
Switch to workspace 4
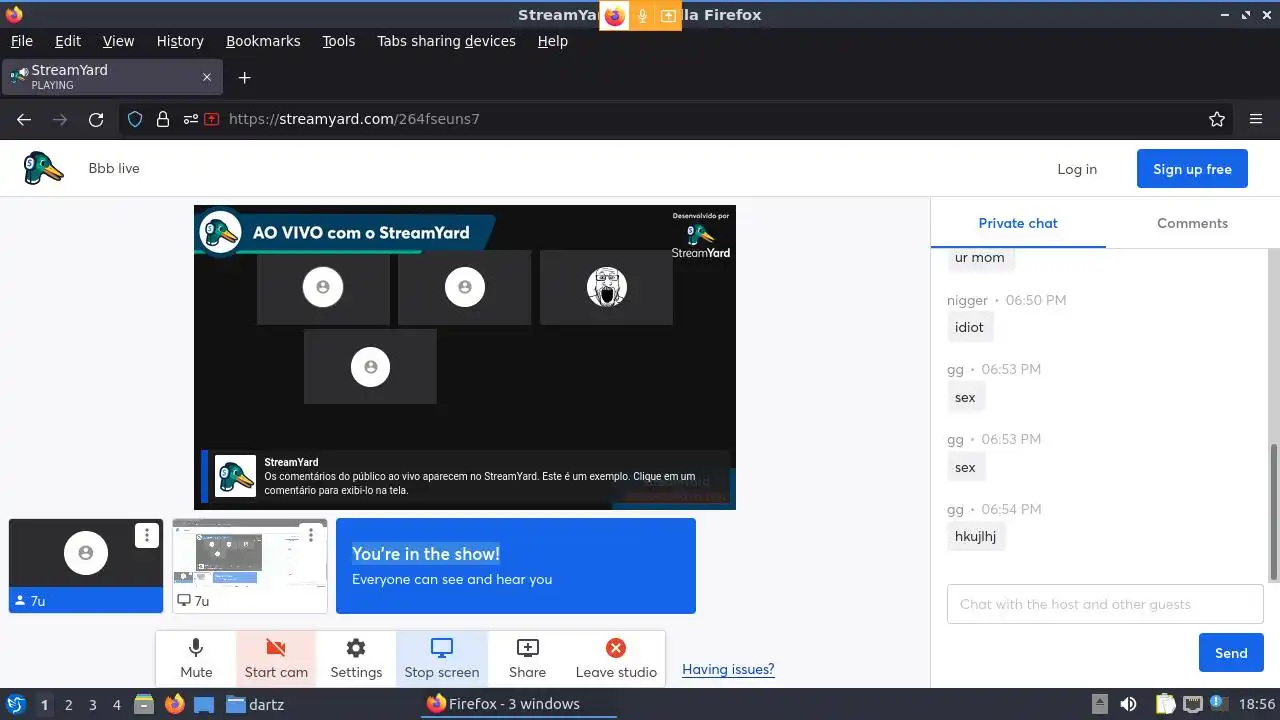pos(116,704)
